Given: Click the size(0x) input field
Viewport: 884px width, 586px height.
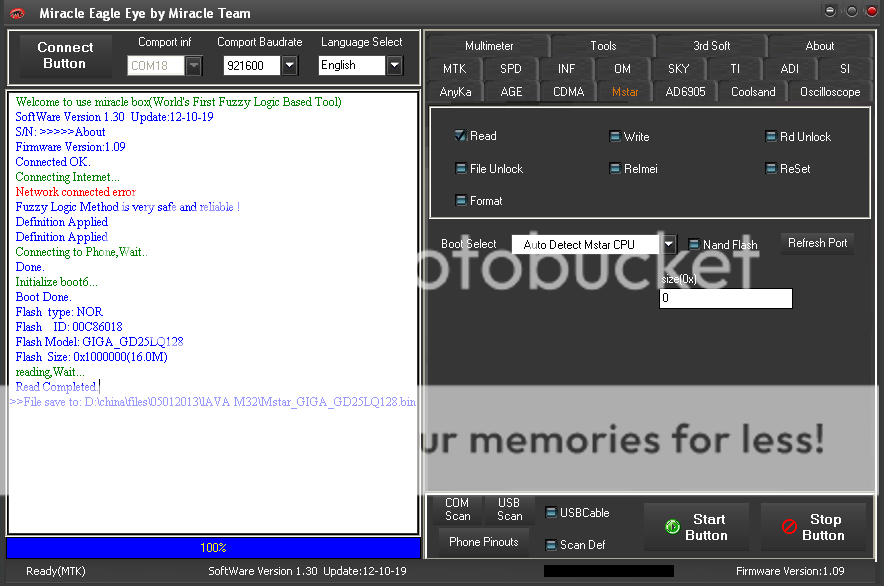Looking at the screenshot, I should 726,298.
